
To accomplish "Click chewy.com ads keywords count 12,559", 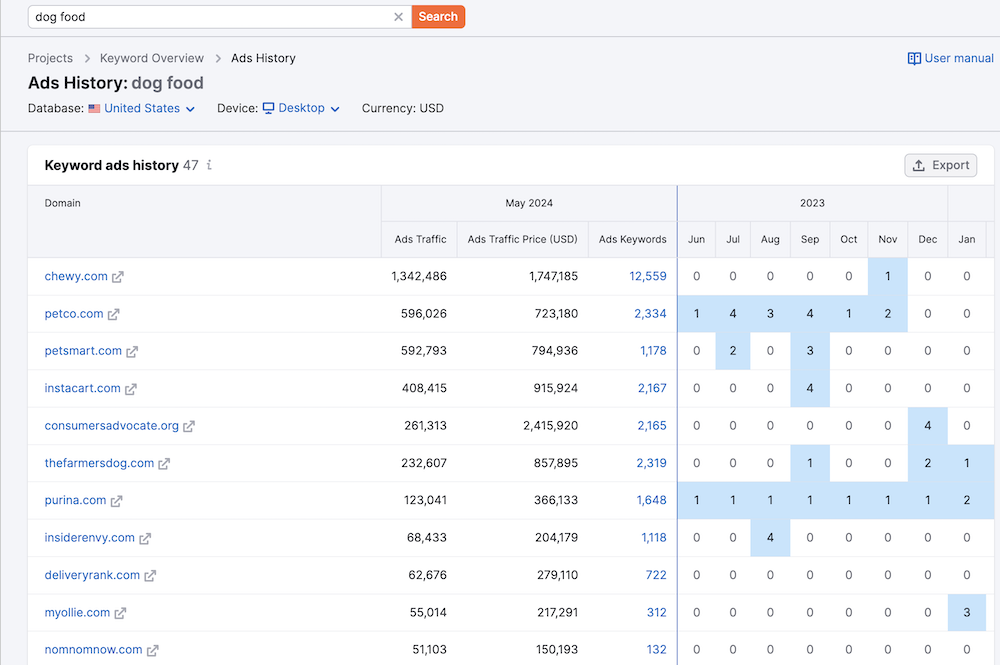I will [x=647, y=277].
